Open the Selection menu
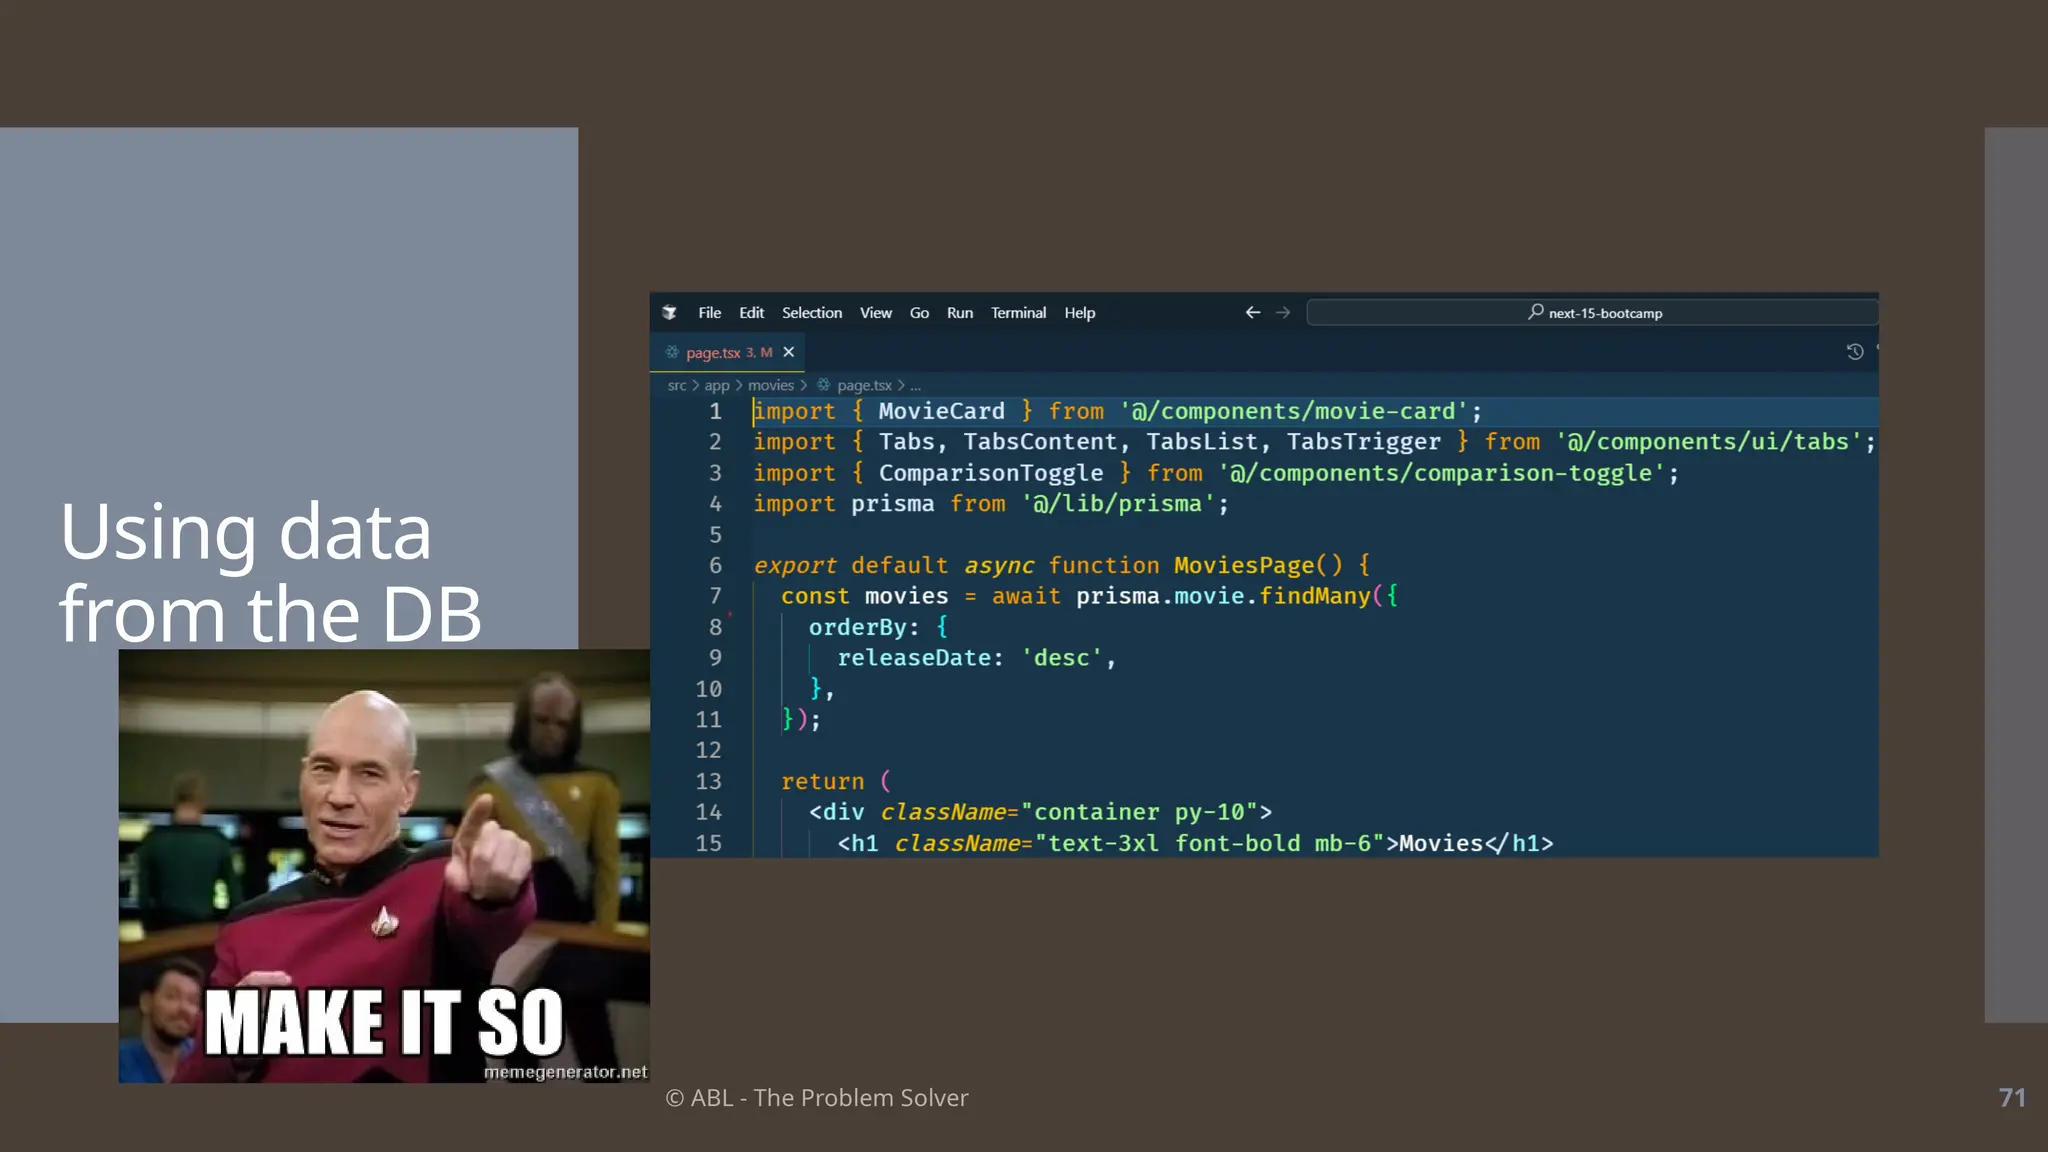 (811, 313)
